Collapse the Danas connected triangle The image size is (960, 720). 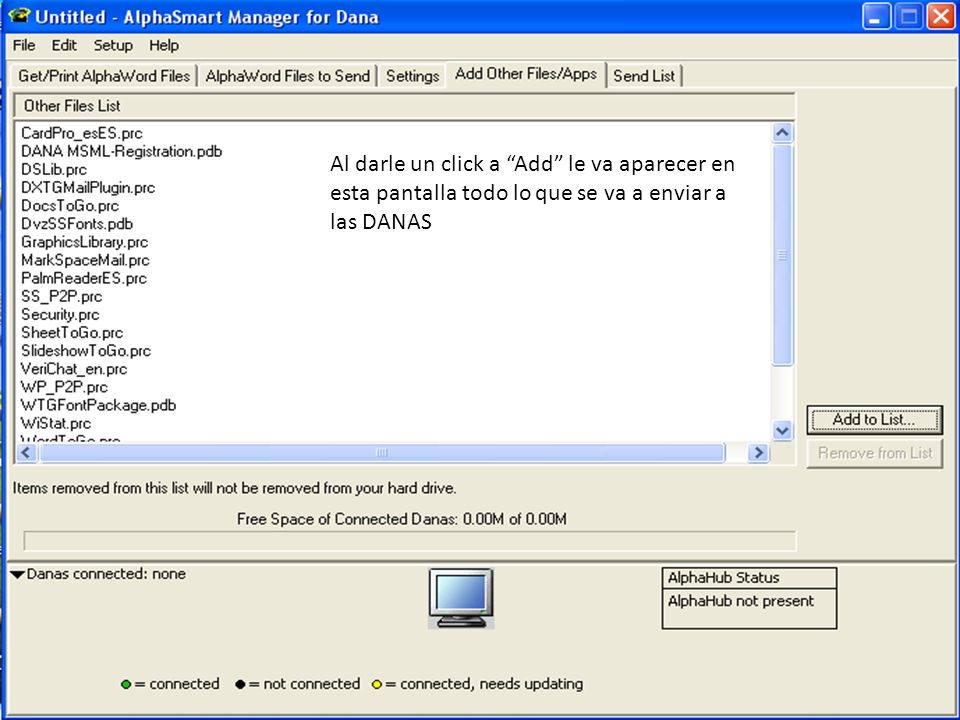point(17,574)
